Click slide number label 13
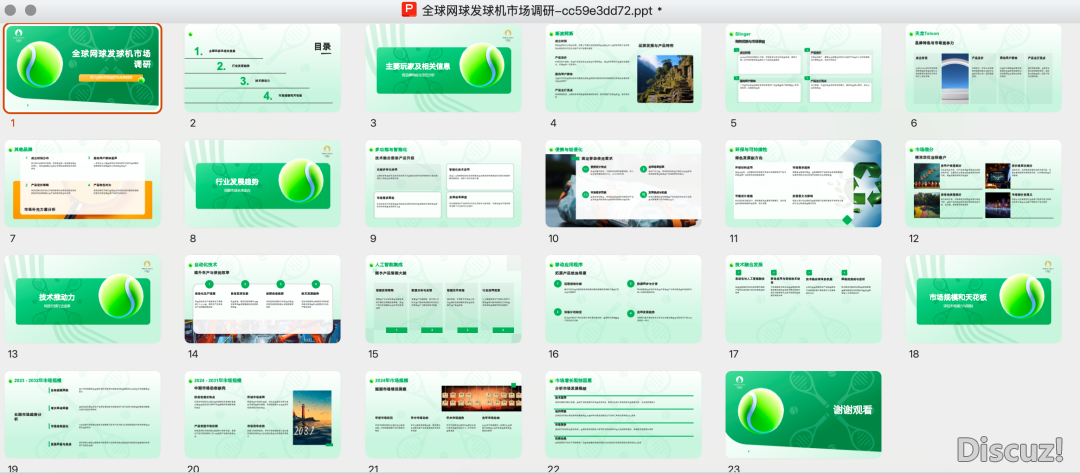The width and height of the screenshot is (1080, 474). pyautogui.click(x=12, y=355)
